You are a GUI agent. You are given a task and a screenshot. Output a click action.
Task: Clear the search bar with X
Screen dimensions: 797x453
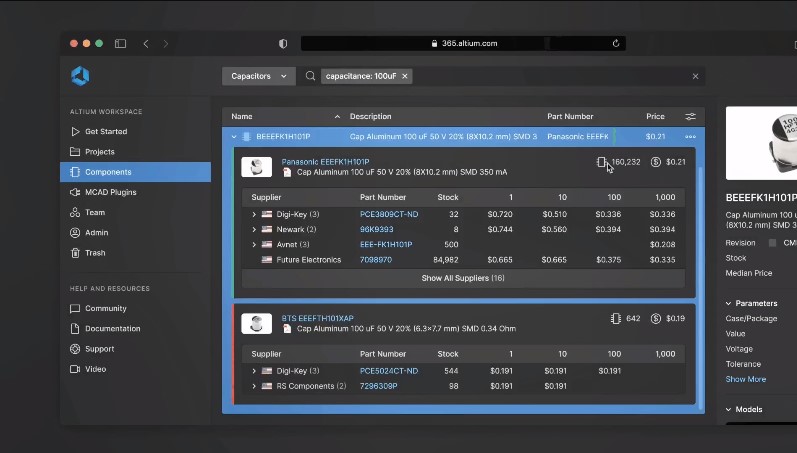pyautogui.click(x=695, y=76)
